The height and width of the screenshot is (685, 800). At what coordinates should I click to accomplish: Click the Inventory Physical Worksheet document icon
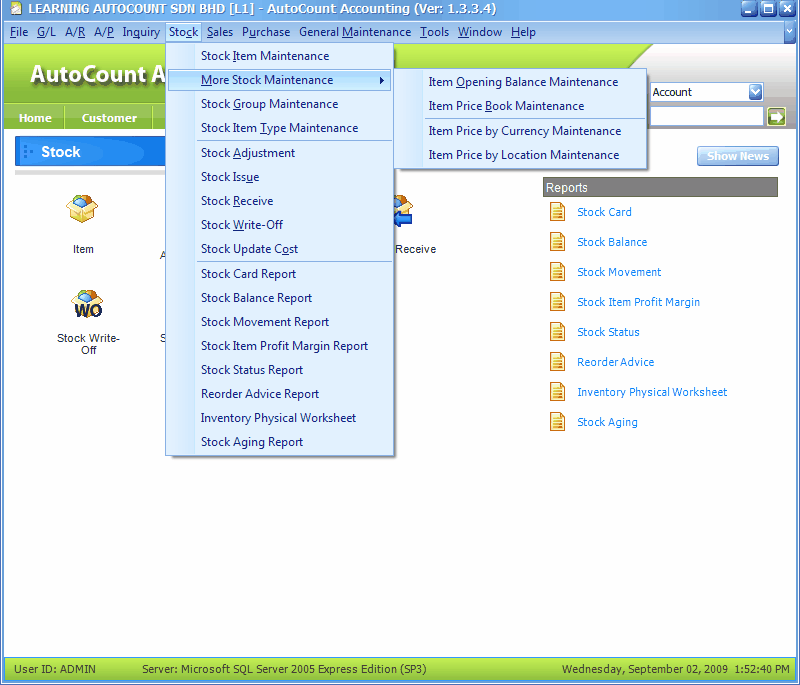pyautogui.click(x=557, y=392)
